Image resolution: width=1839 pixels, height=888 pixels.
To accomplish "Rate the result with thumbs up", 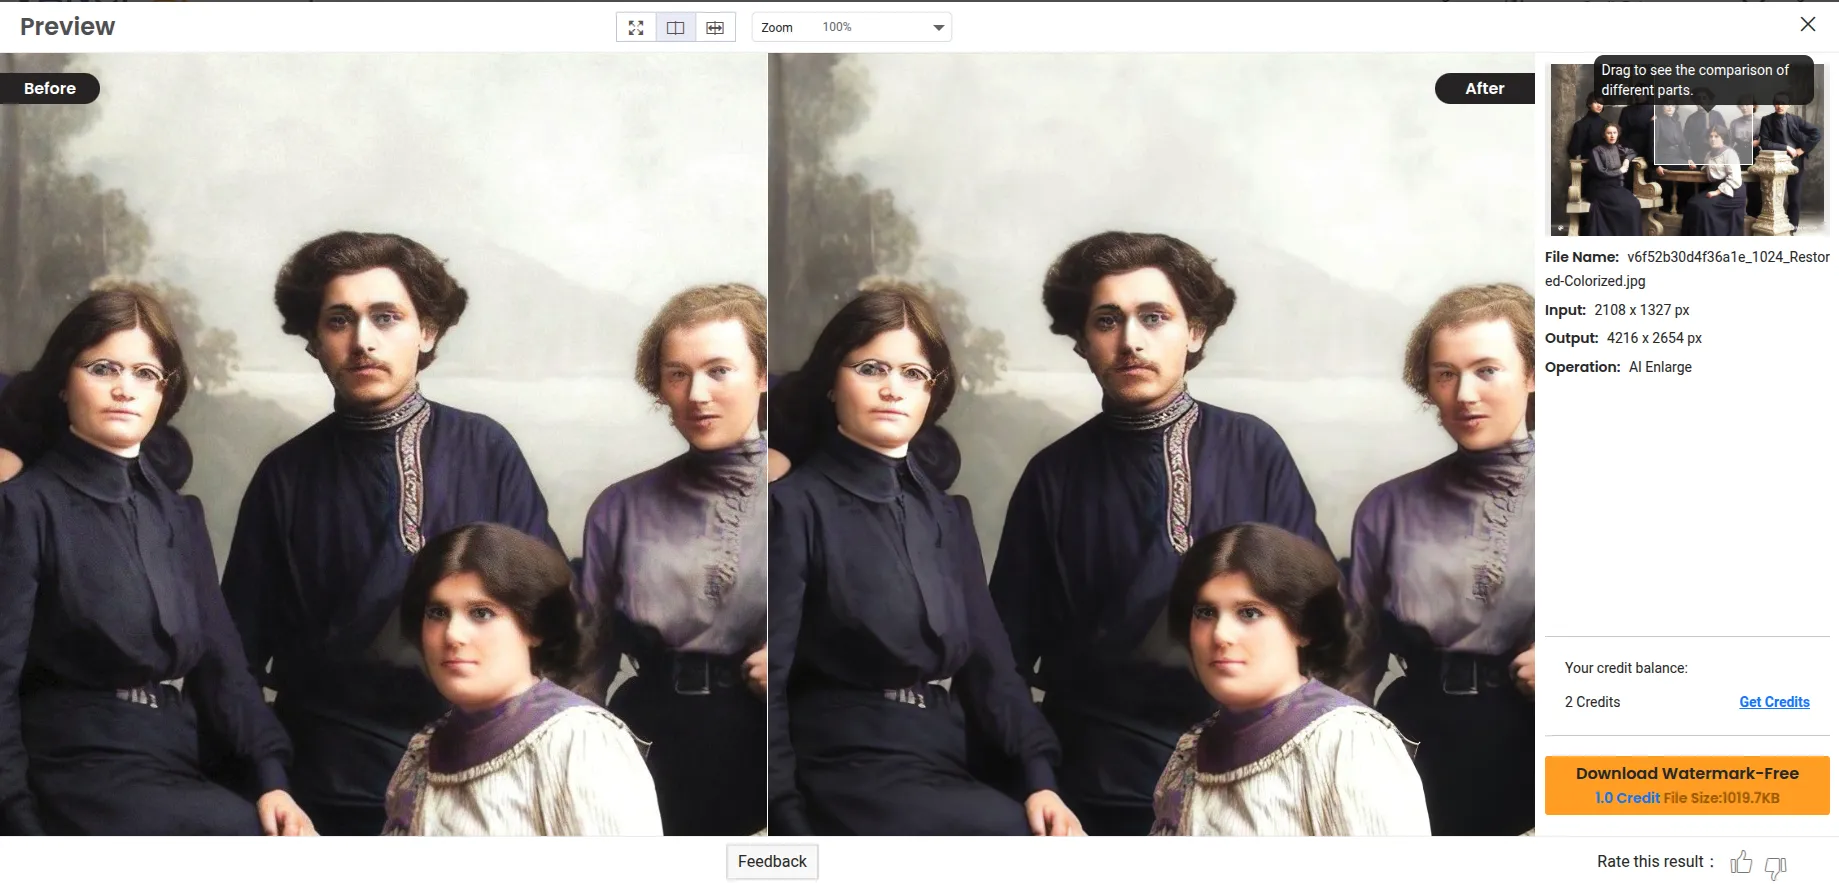I will pos(1741,862).
